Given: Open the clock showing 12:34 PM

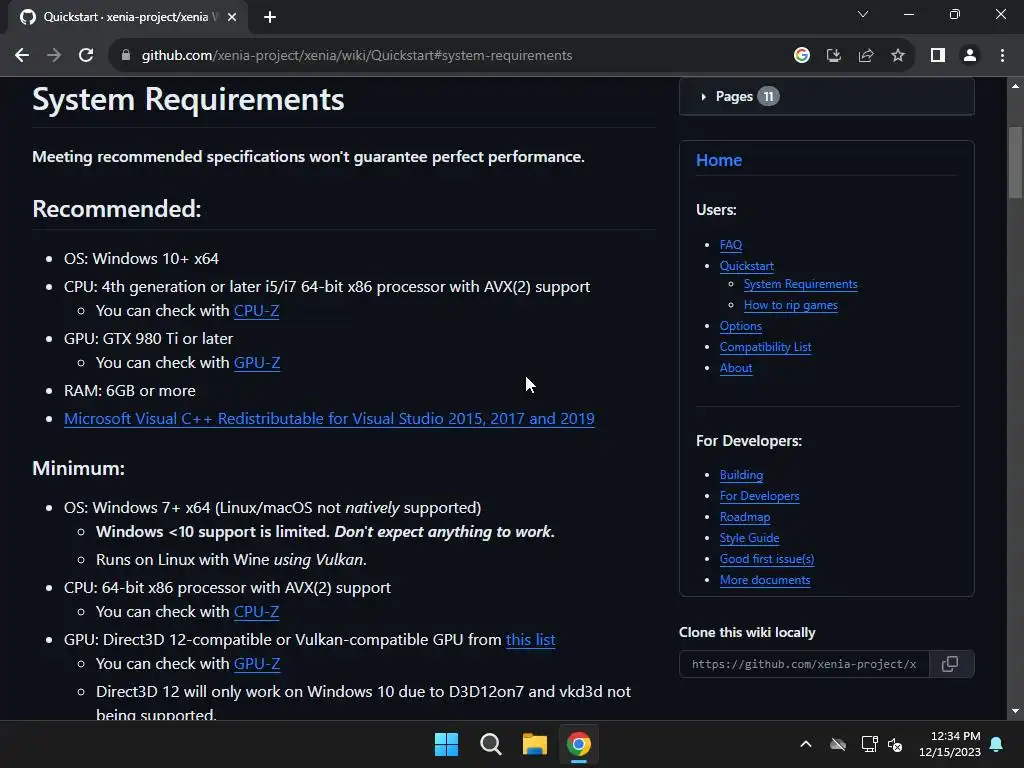Looking at the screenshot, I should click(x=950, y=744).
